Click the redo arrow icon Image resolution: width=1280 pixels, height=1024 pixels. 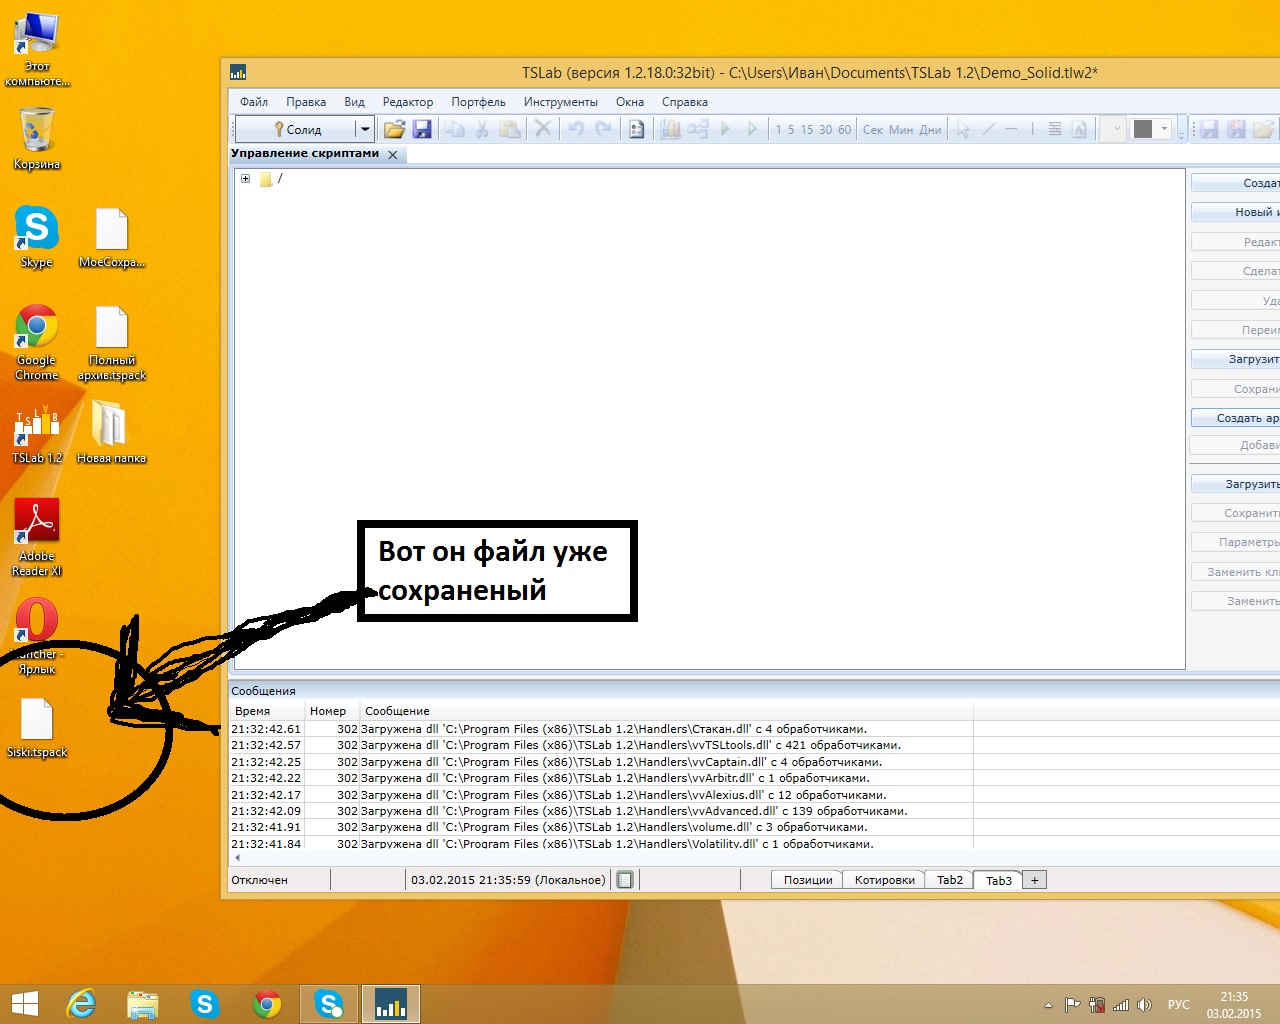coord(603,129)
